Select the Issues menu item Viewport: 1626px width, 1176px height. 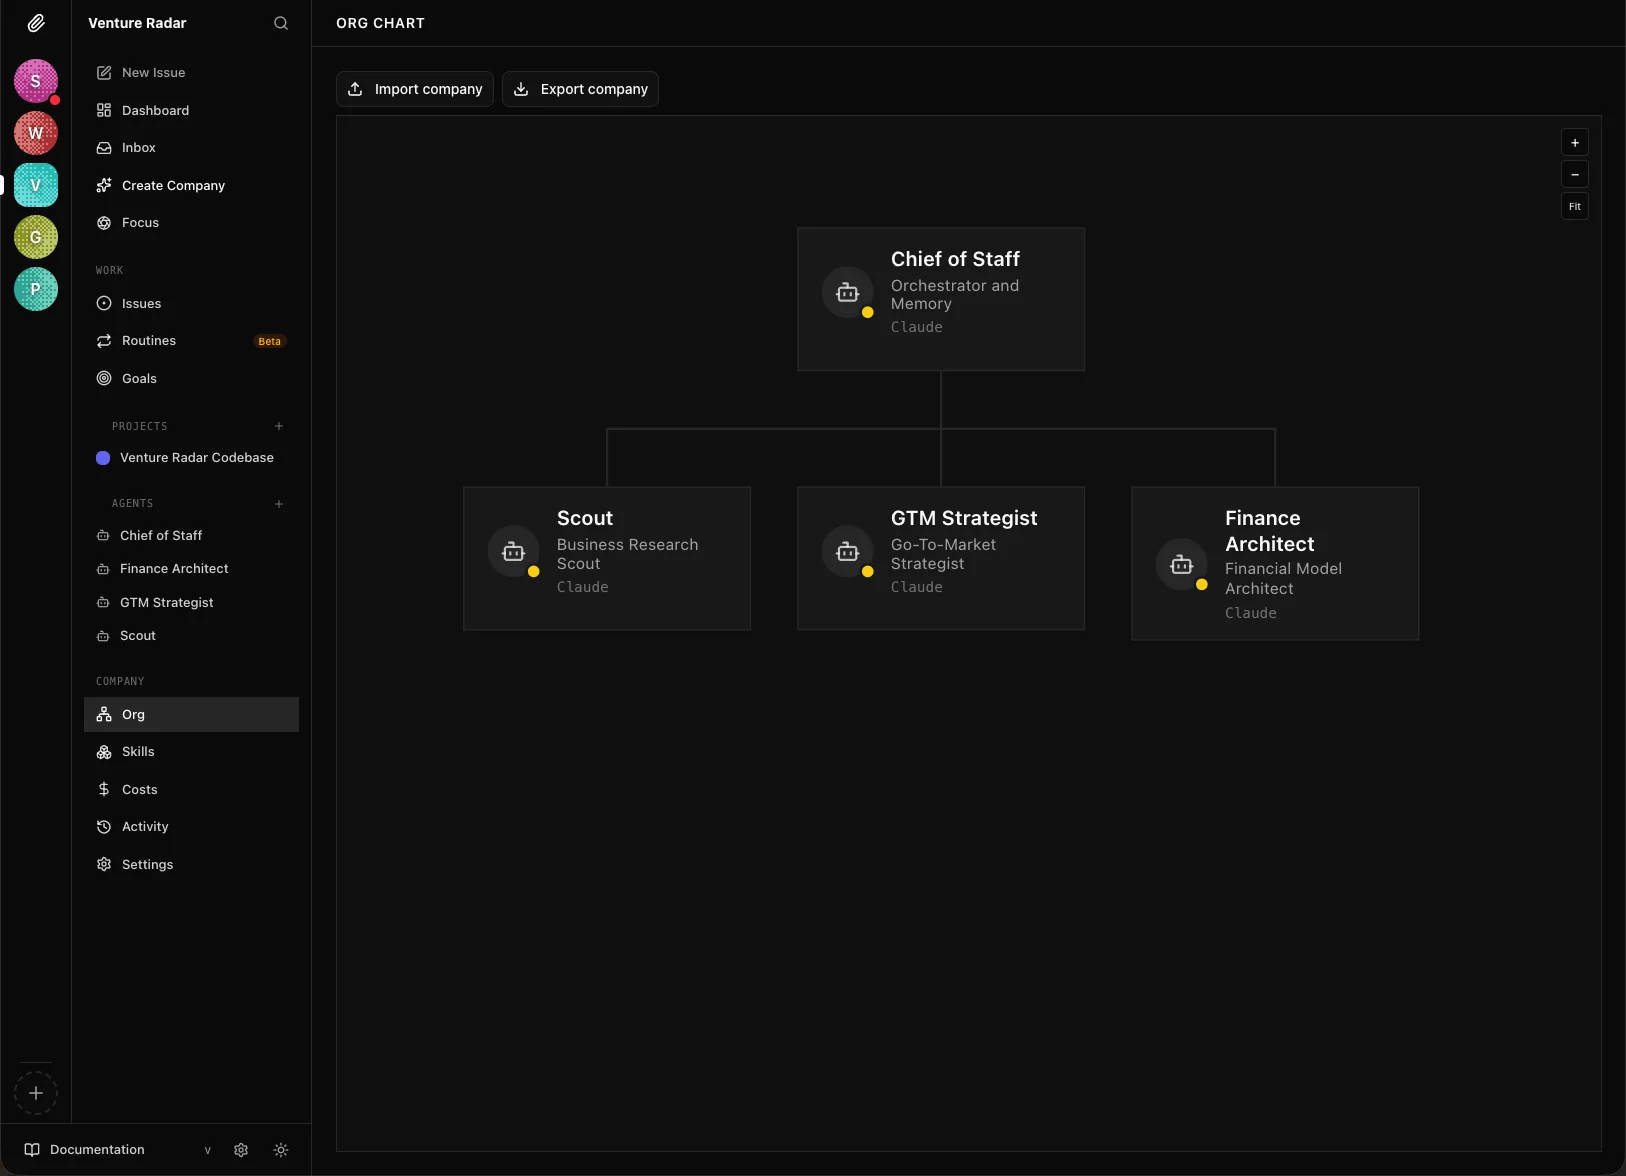[143, 303]
